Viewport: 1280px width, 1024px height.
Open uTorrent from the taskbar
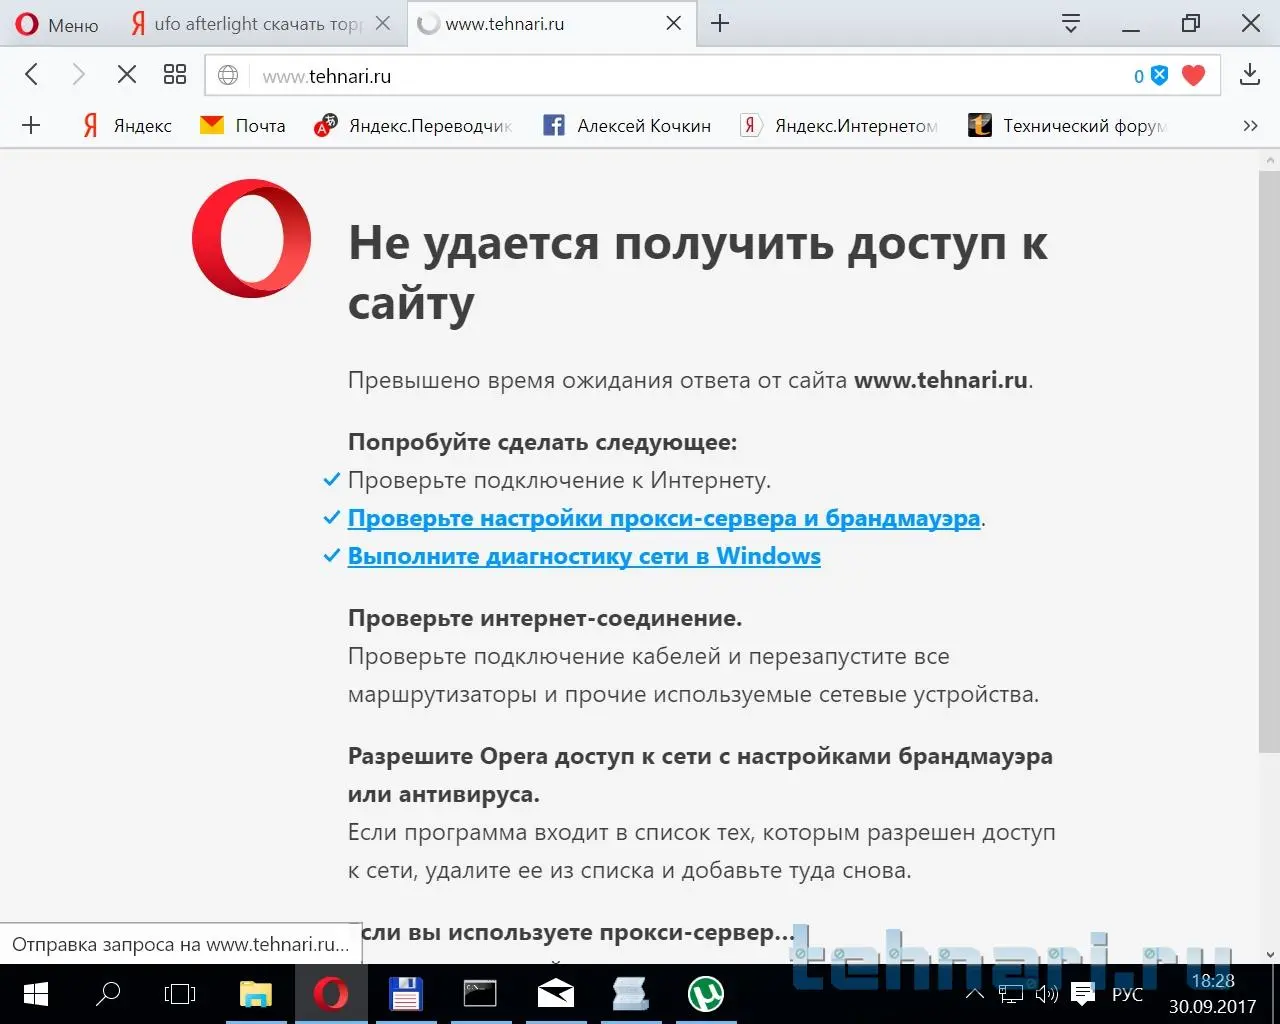[x=706, y=994]
